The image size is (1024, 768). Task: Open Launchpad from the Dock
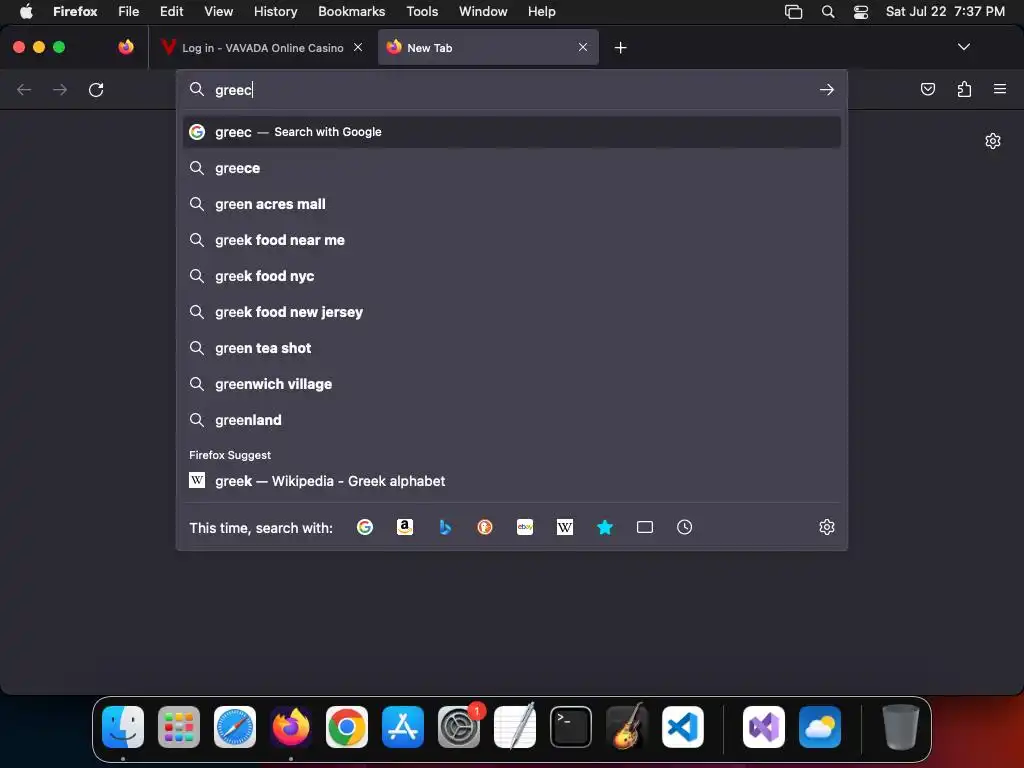(179, 726)
